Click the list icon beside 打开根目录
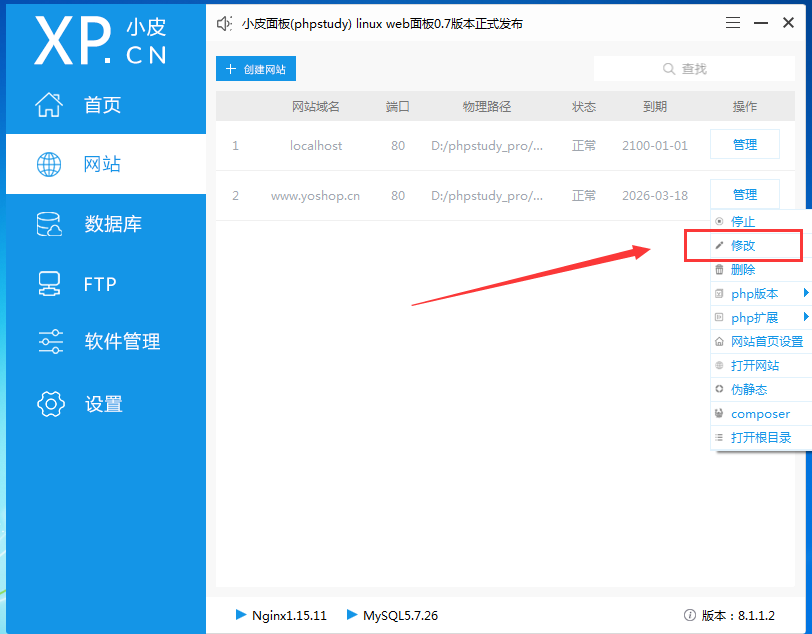The height and width of the screenshot is (634, 812). point(719,438)
